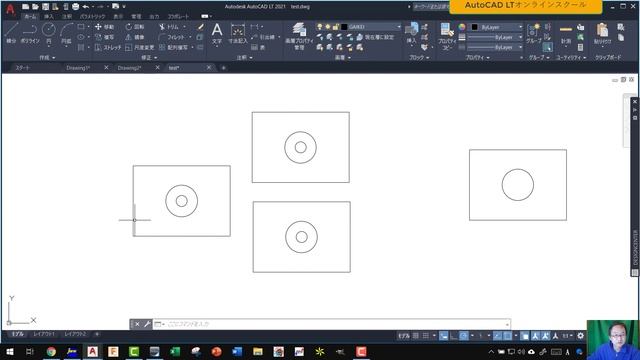The width and height of the screenshot is (640, 360).
Task: Toggle layer on/off lightbulb icon
Action: tap(320, 27)
